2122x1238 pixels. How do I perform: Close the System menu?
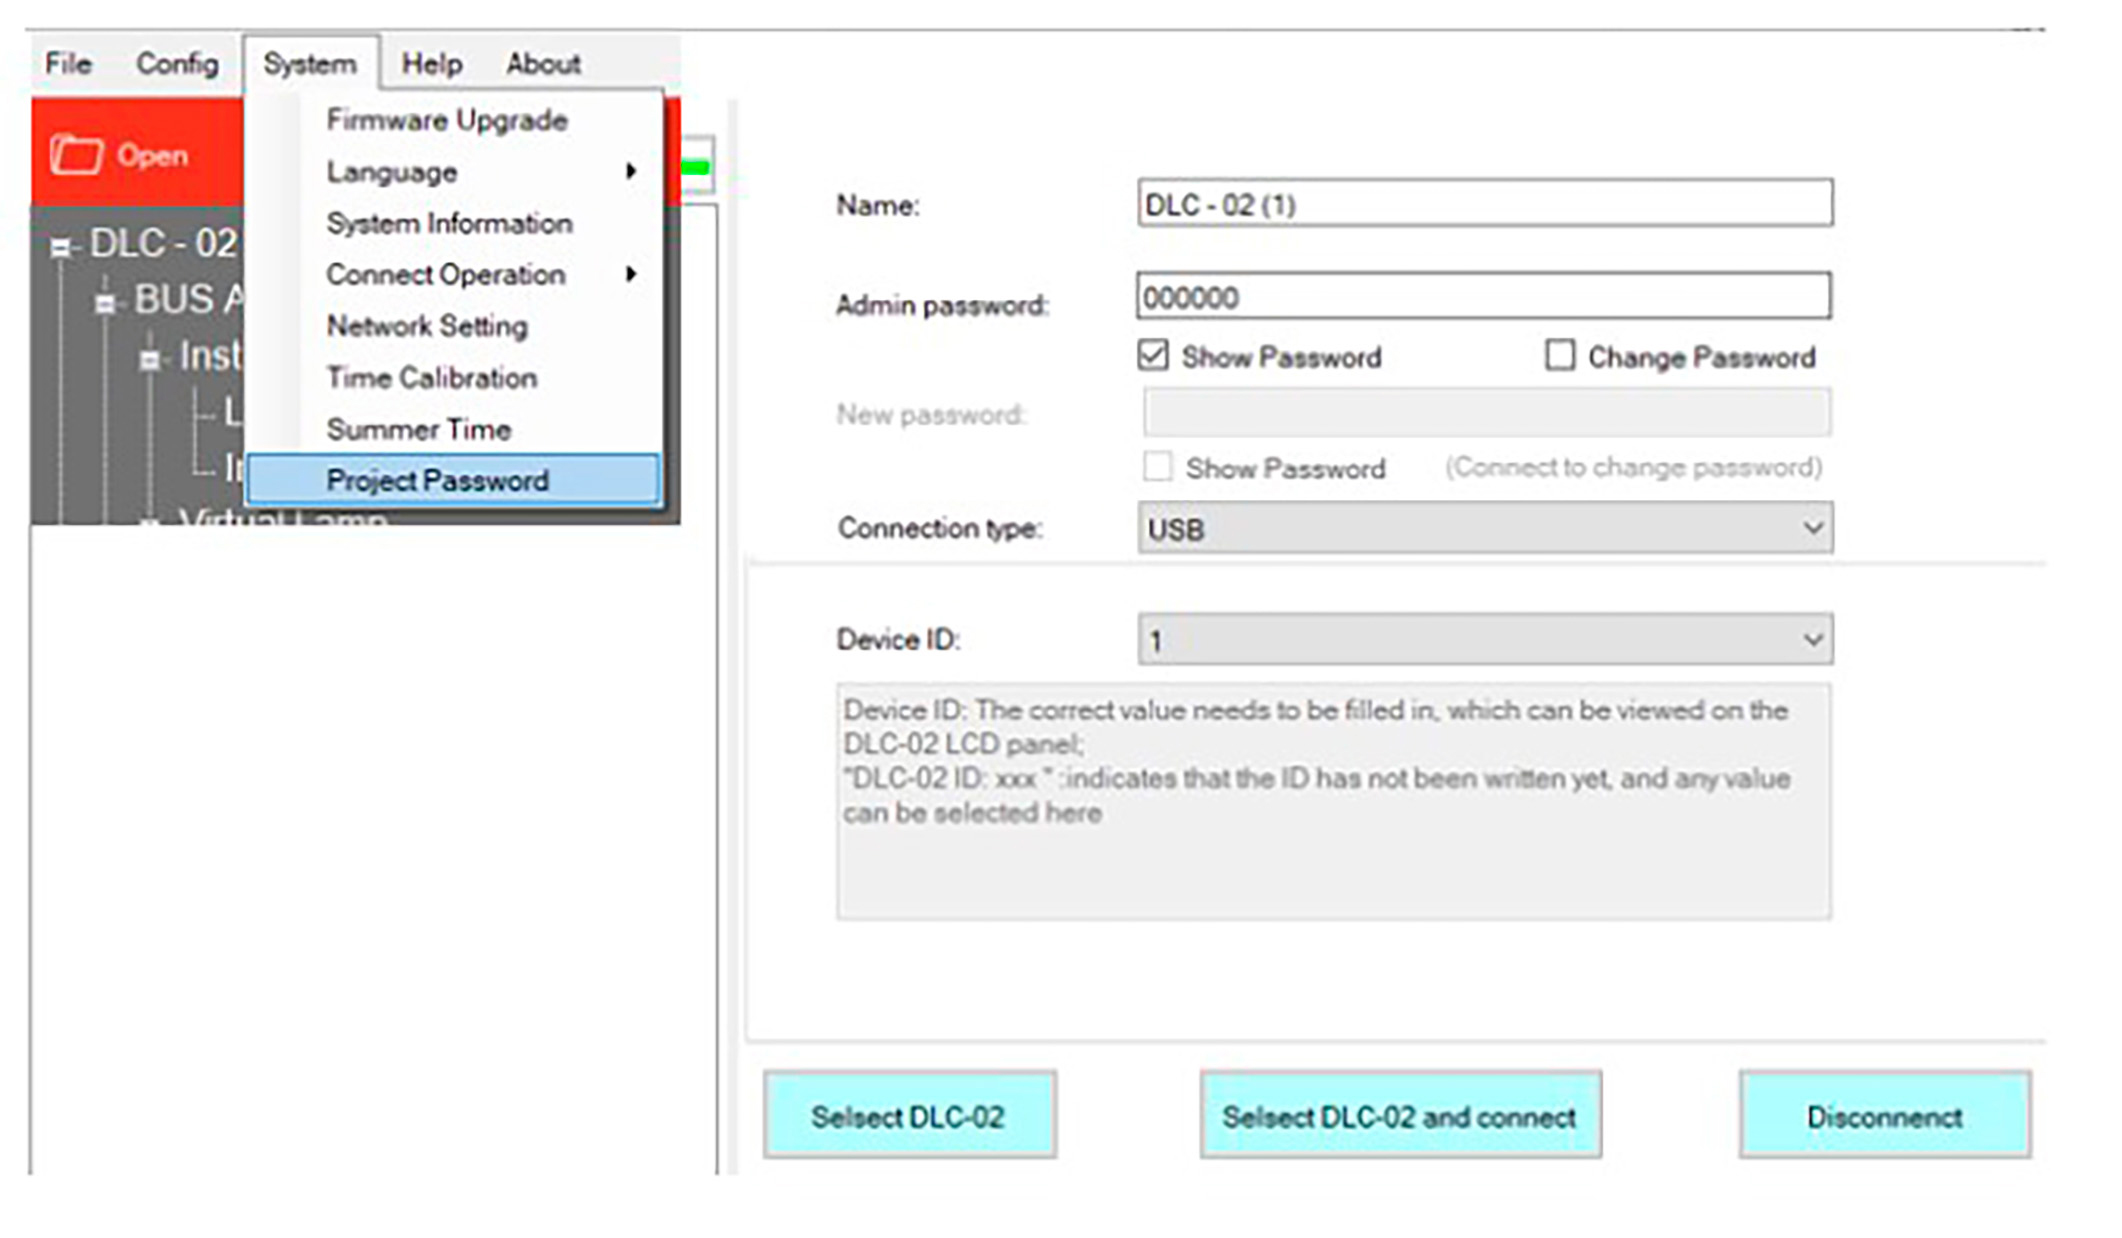(x=310, y=64)
